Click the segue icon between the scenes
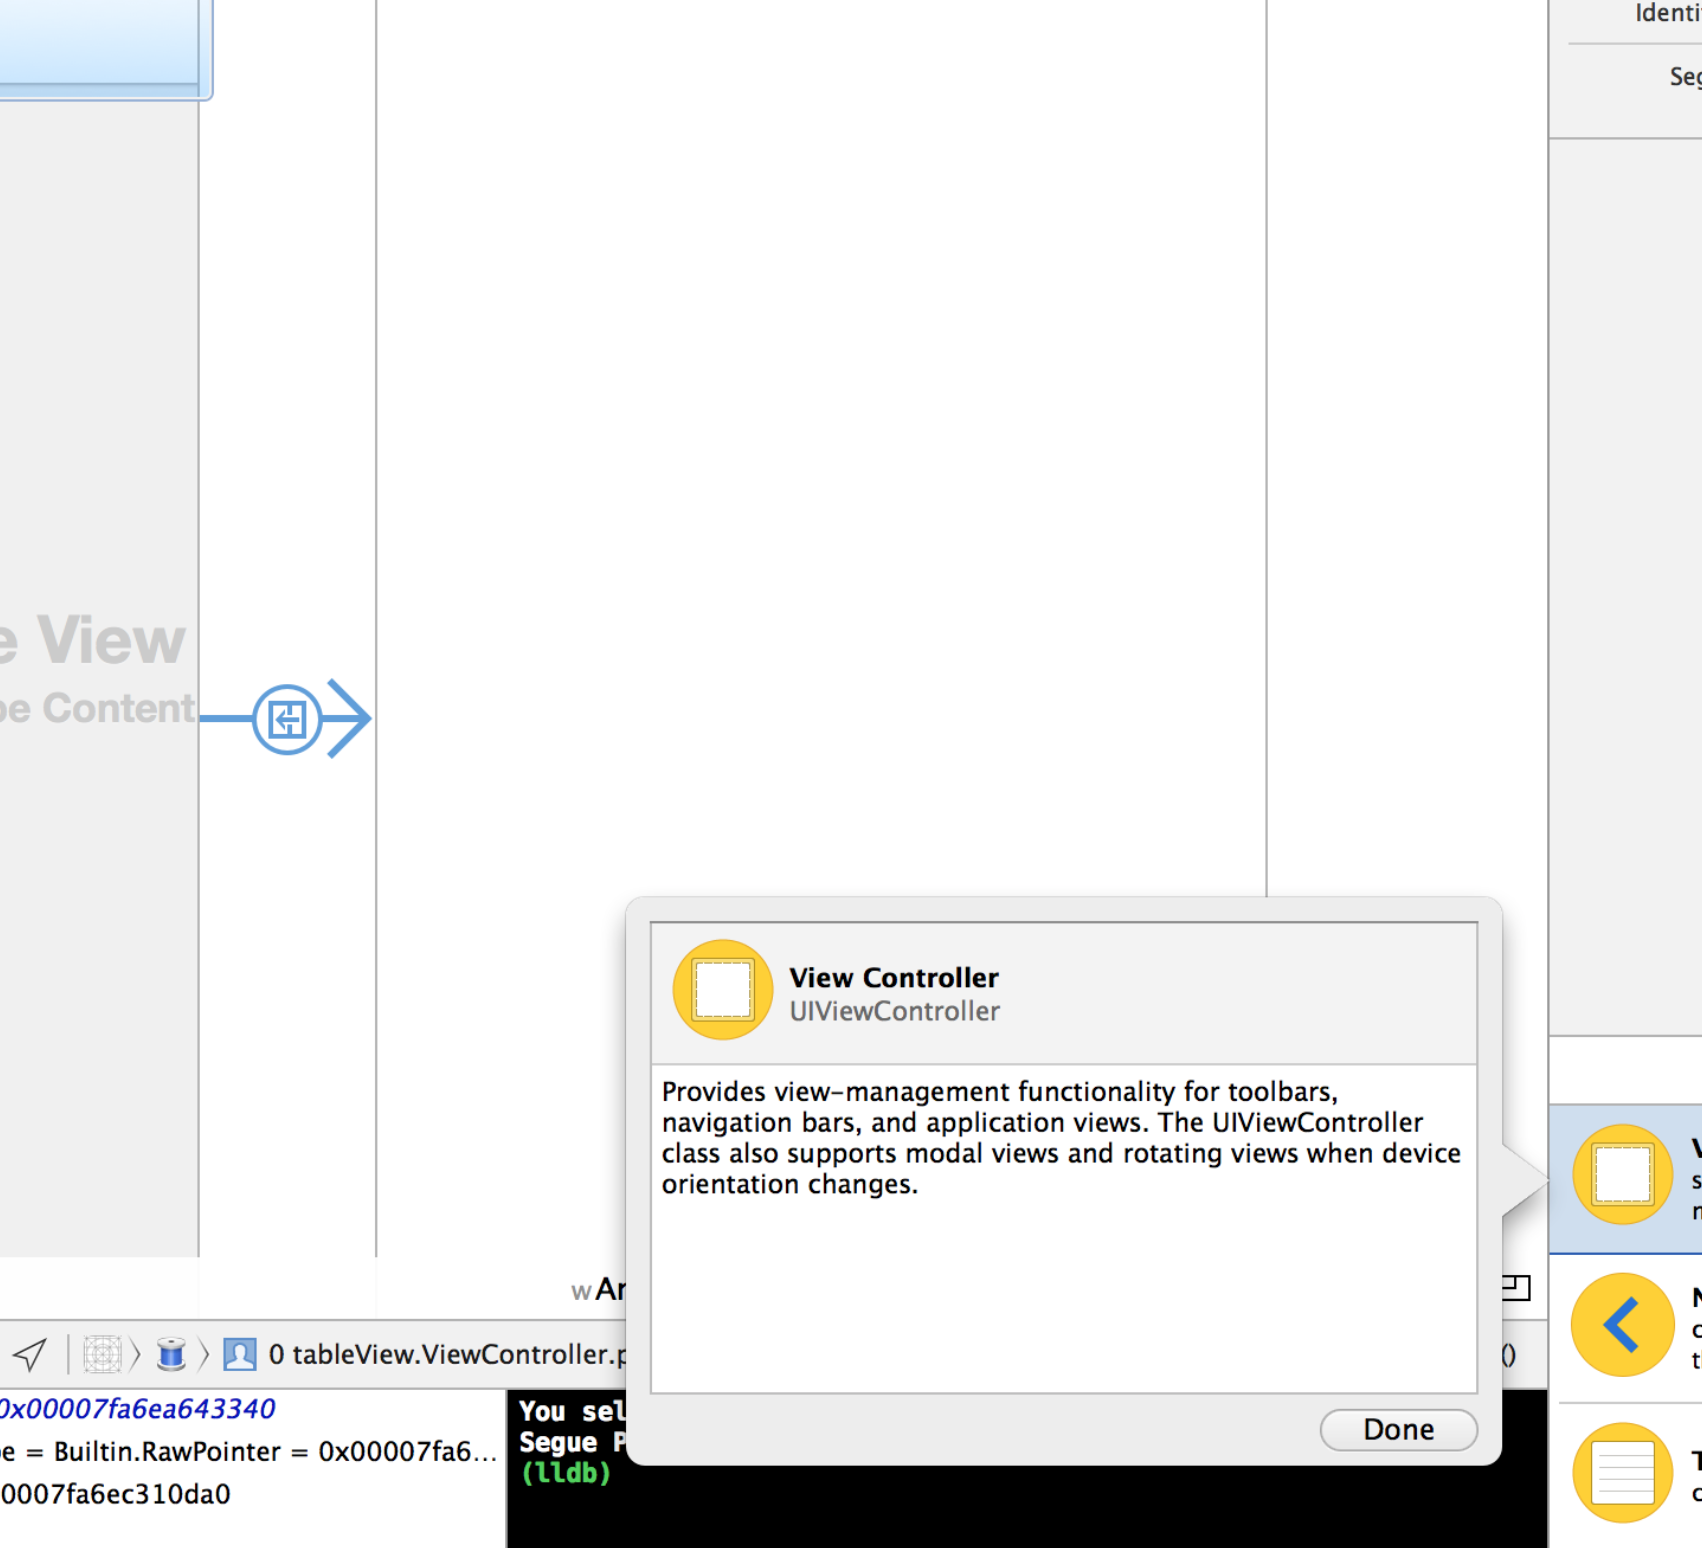The height and width of the screenshot is (1548, 1702). click(x=287, y=719)
